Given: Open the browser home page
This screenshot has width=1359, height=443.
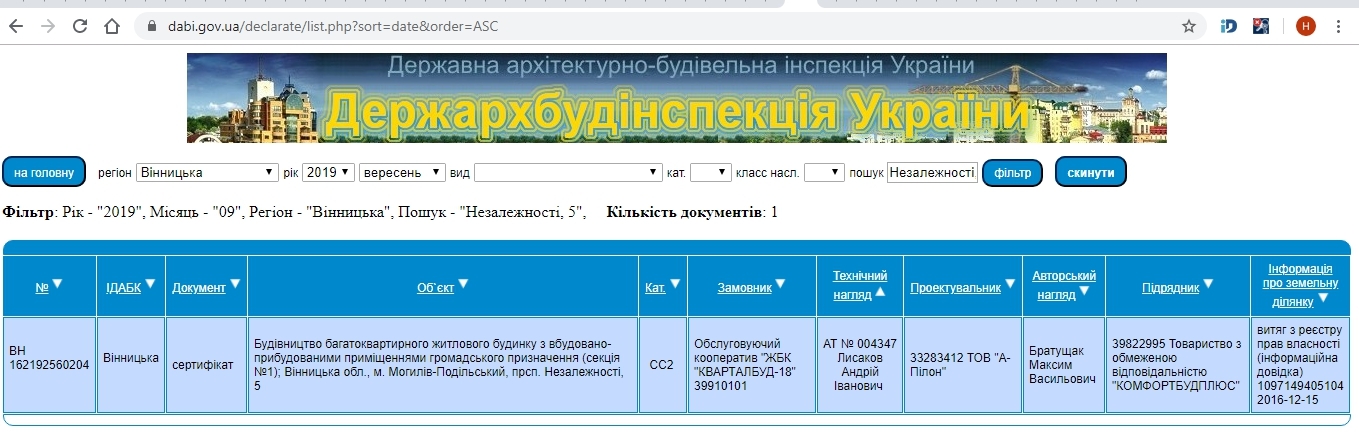Looking at the screenshot, I should pos(112,27).
